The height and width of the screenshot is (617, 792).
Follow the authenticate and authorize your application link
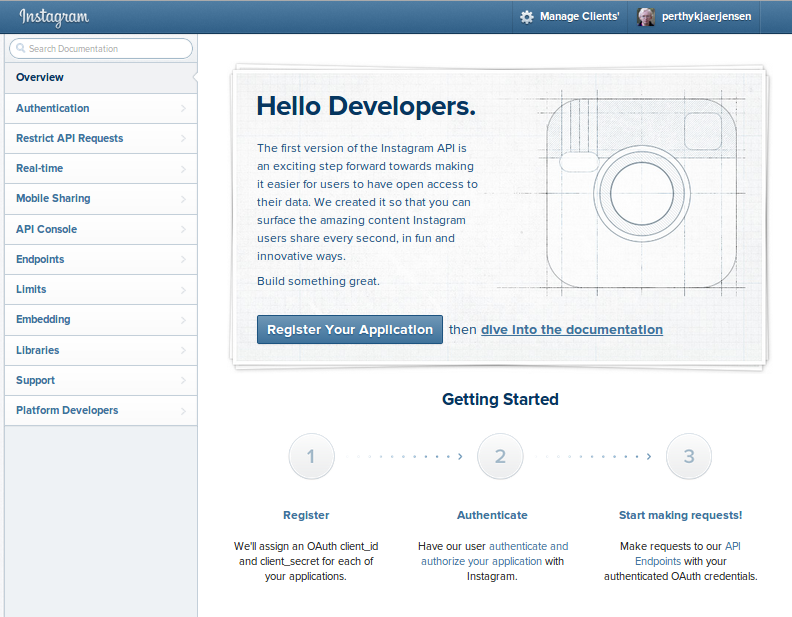point(494,554)
